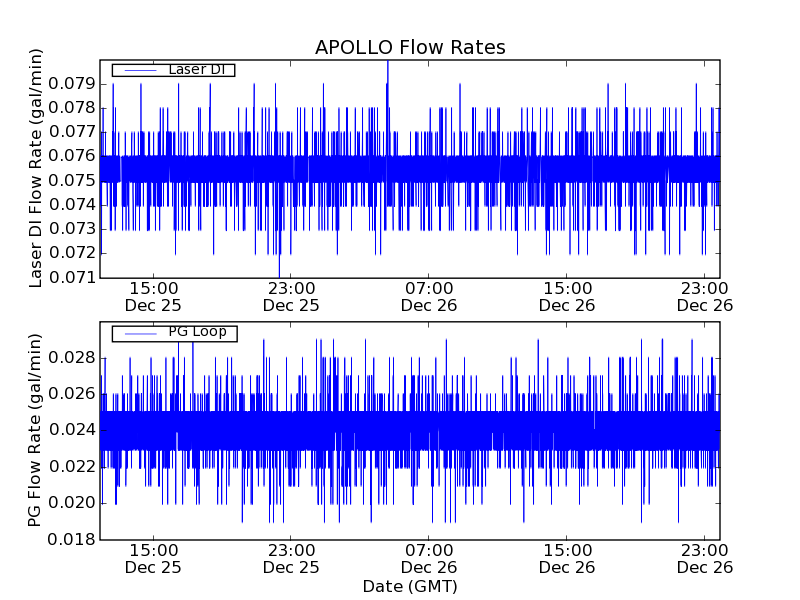Click '15:00 Dec 26' tick under PG Loop plot
The height and width of the screenshot is (600, 800).
coord(567,559)
